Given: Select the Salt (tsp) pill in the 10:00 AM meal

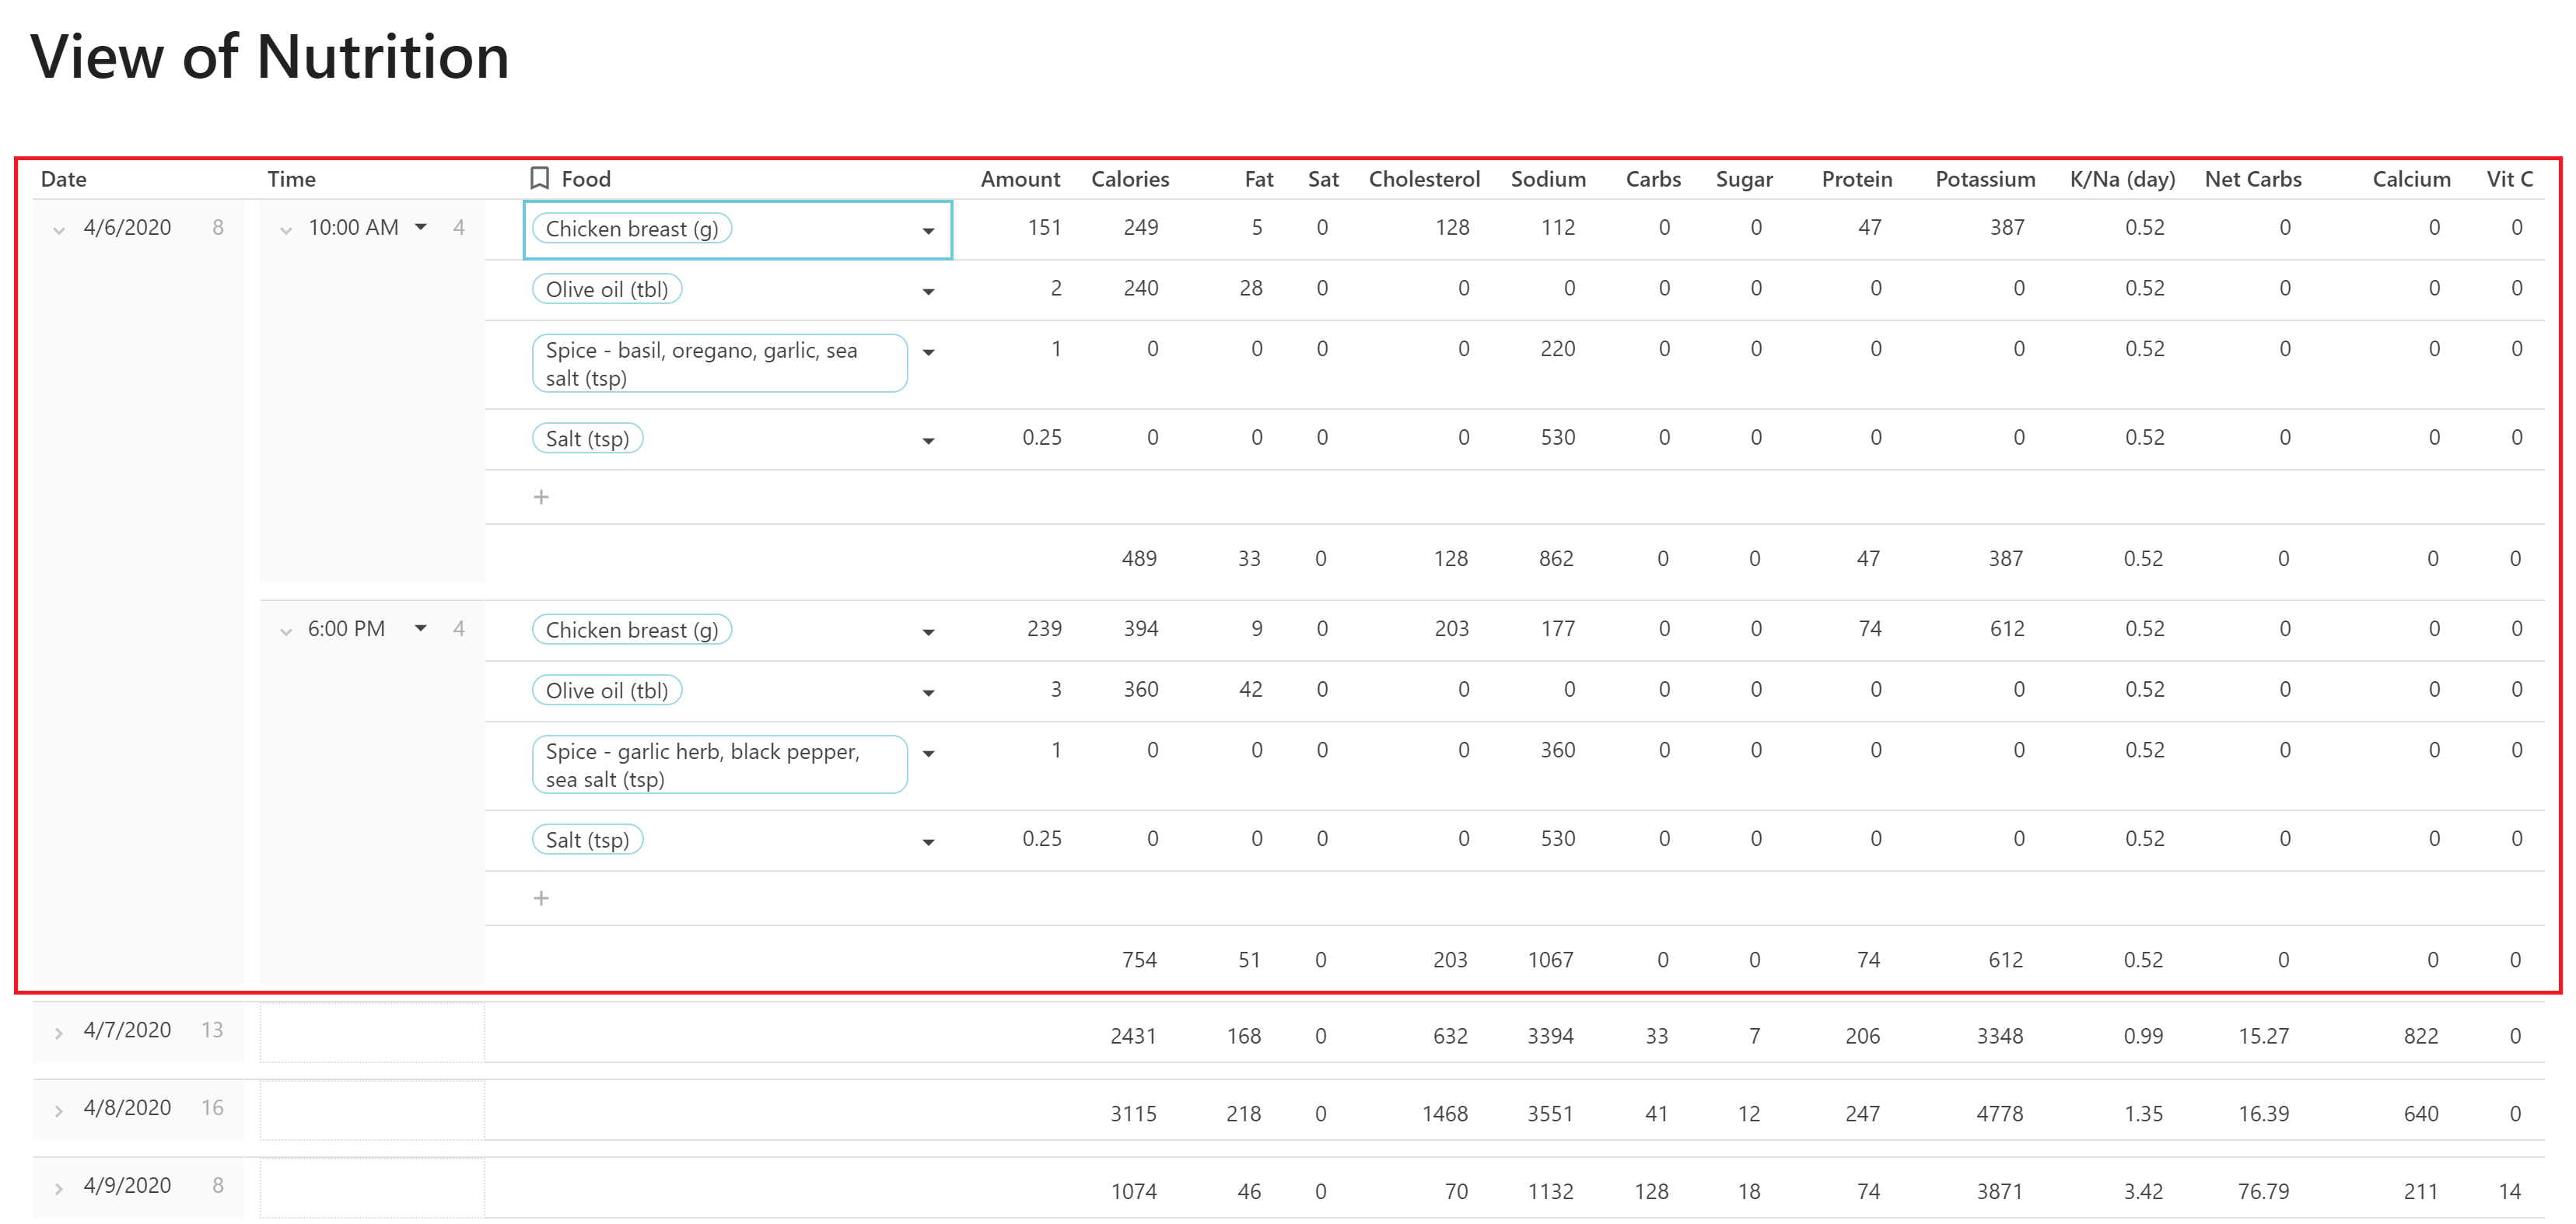Looking at the screenshot, I should [x=588, y=438].
